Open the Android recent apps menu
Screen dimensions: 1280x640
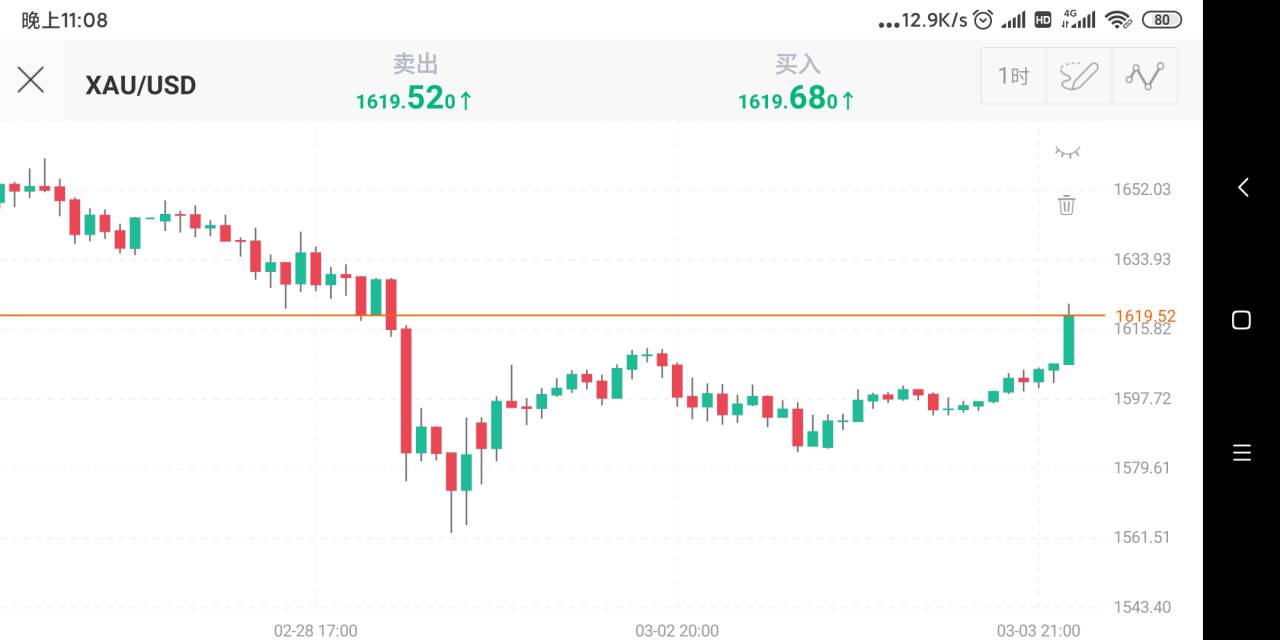[1242, 453]
